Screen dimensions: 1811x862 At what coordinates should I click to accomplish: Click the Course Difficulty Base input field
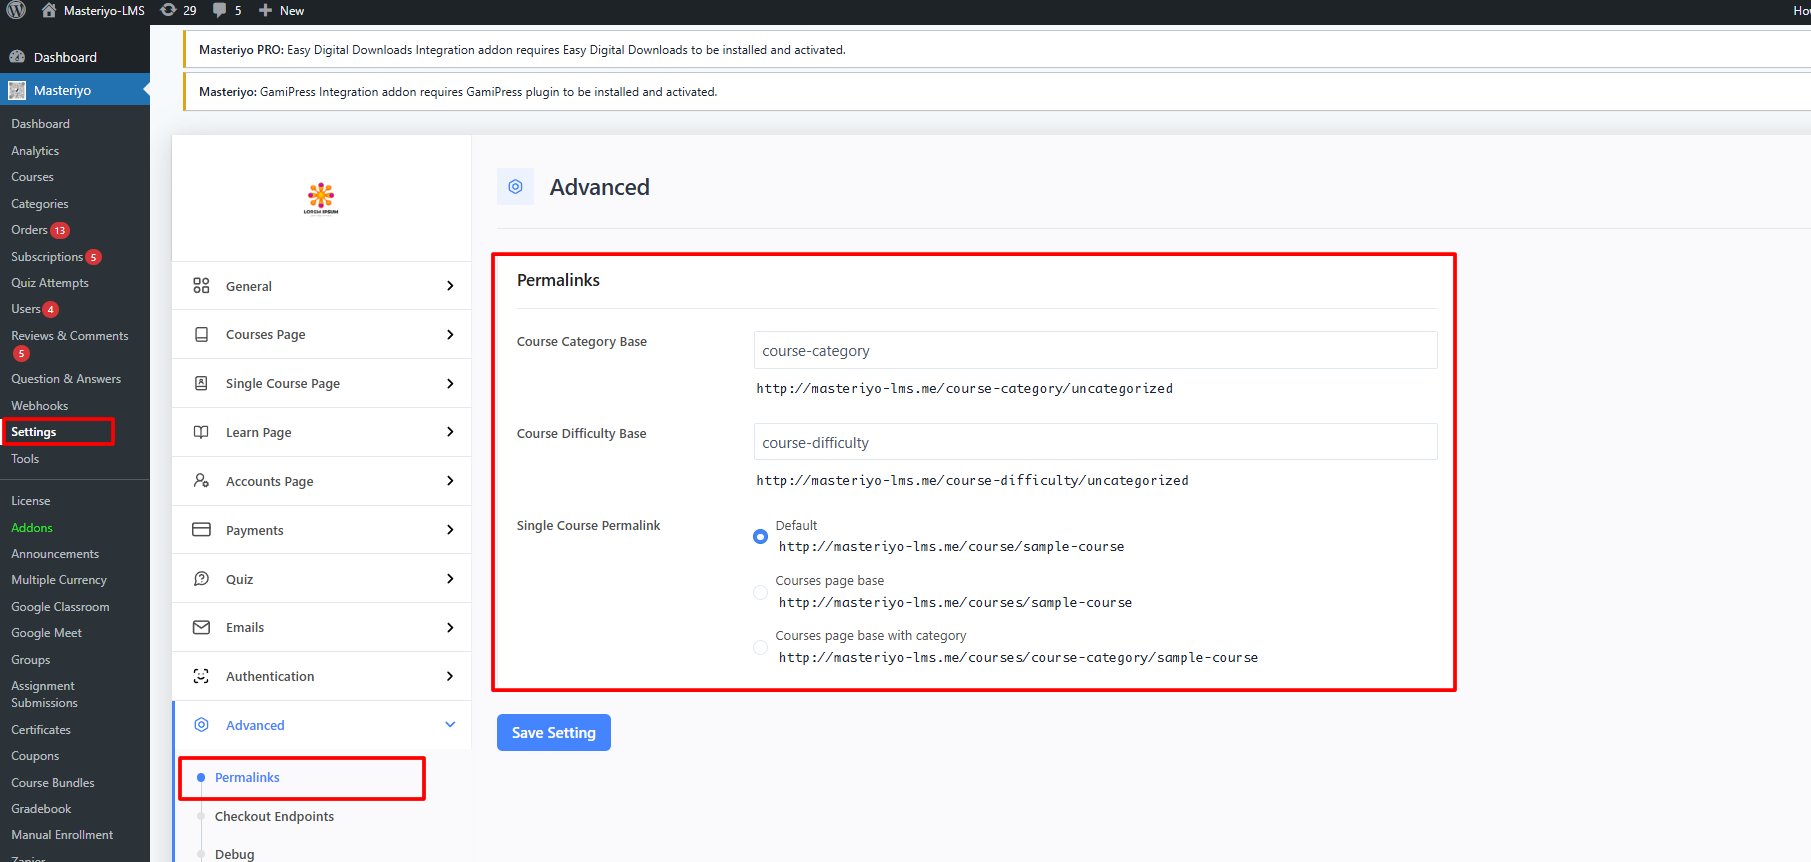[x=1095, y=442]
